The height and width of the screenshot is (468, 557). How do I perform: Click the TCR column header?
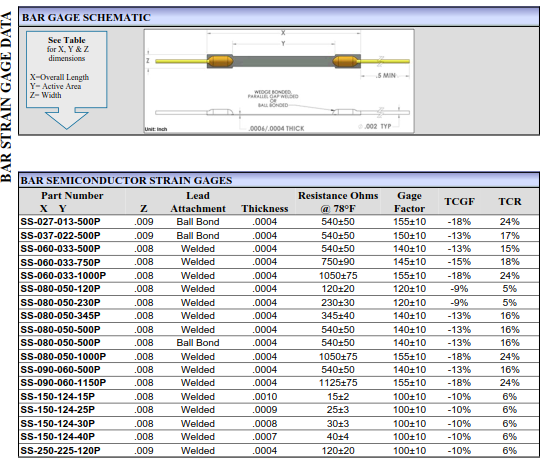pos(510,201)
